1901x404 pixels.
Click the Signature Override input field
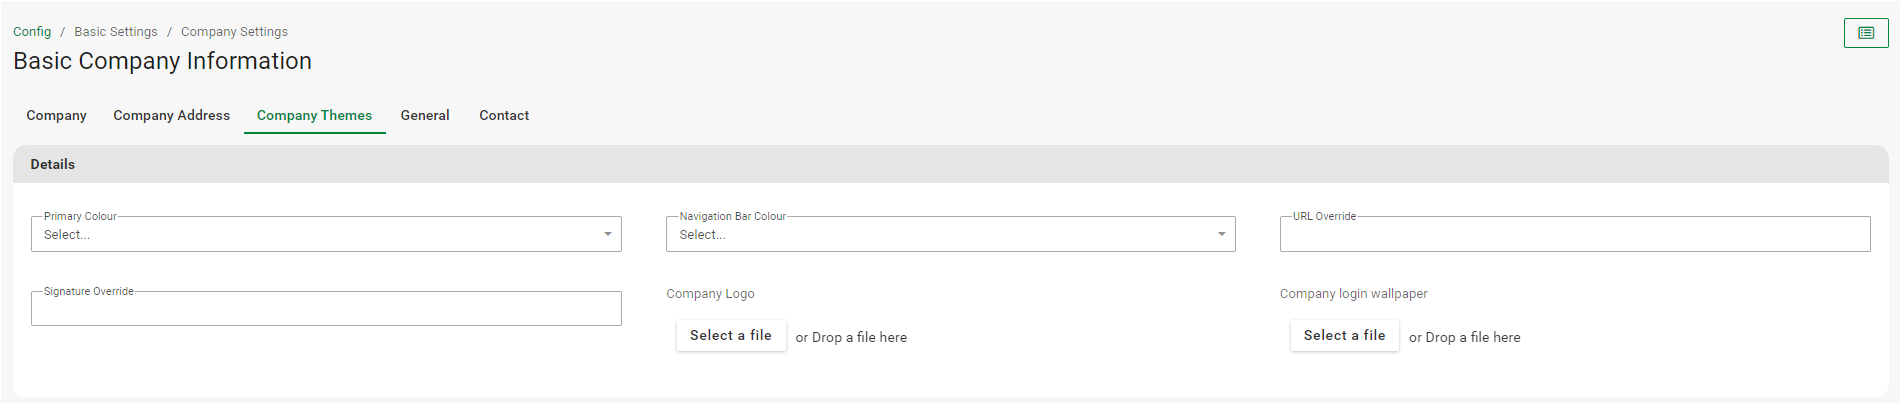pyautogui.click(x=326, y=309)
